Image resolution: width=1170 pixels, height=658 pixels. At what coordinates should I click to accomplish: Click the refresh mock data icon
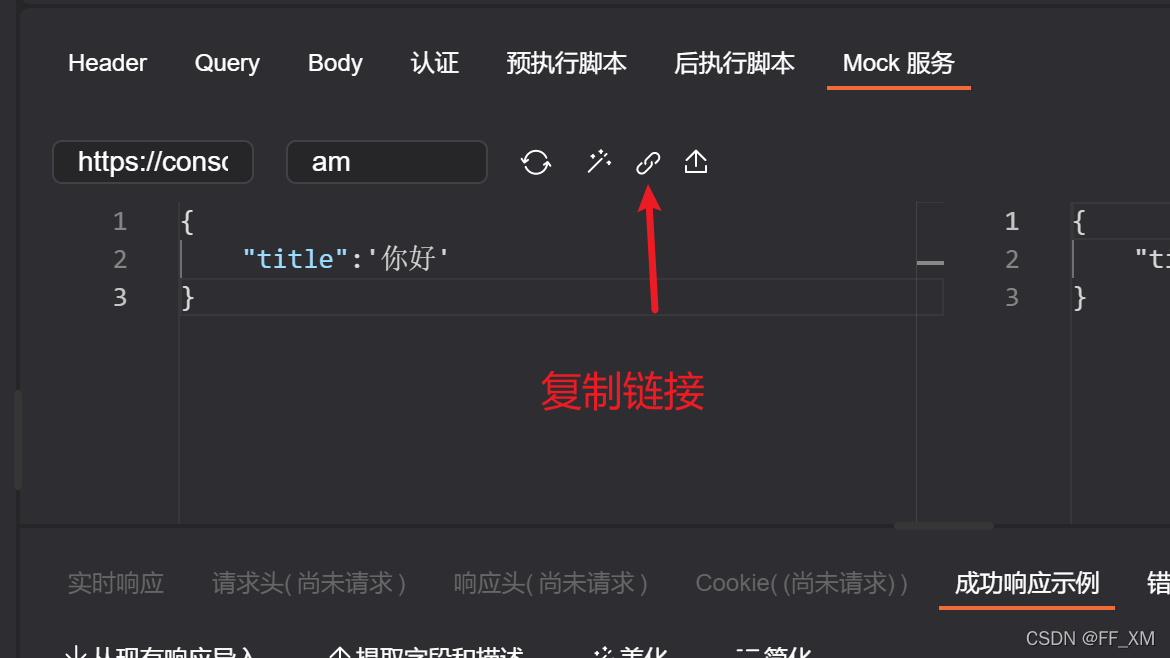[x=536, y=162]
